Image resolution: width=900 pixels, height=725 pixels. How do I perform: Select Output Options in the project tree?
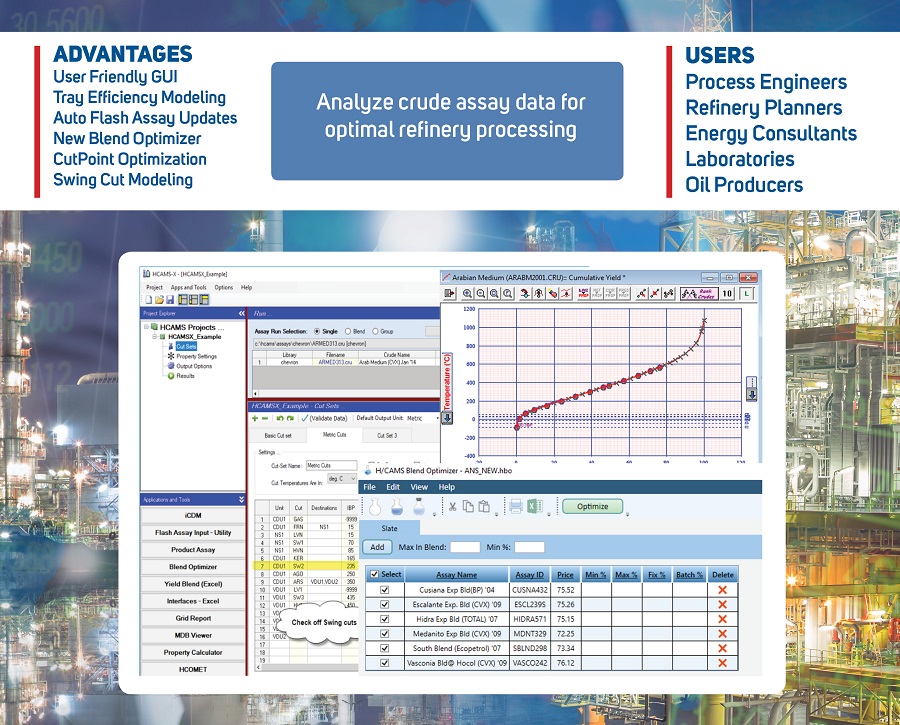pyautogui.click(x=194, y=366)
